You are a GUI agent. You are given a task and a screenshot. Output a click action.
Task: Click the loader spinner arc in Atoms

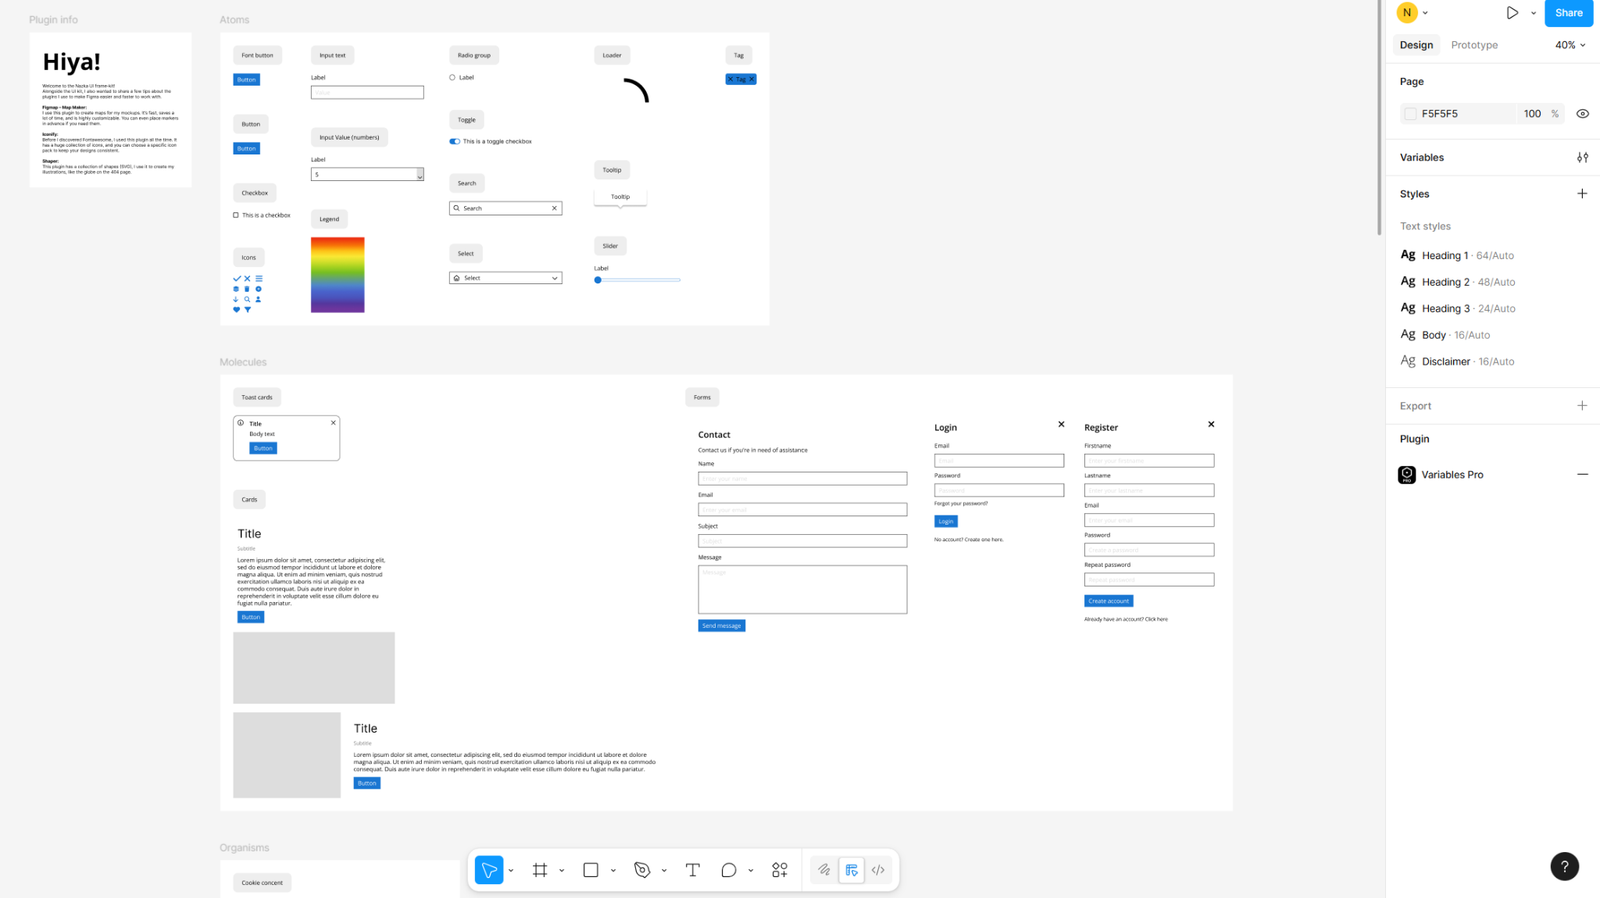coord(637,90)
